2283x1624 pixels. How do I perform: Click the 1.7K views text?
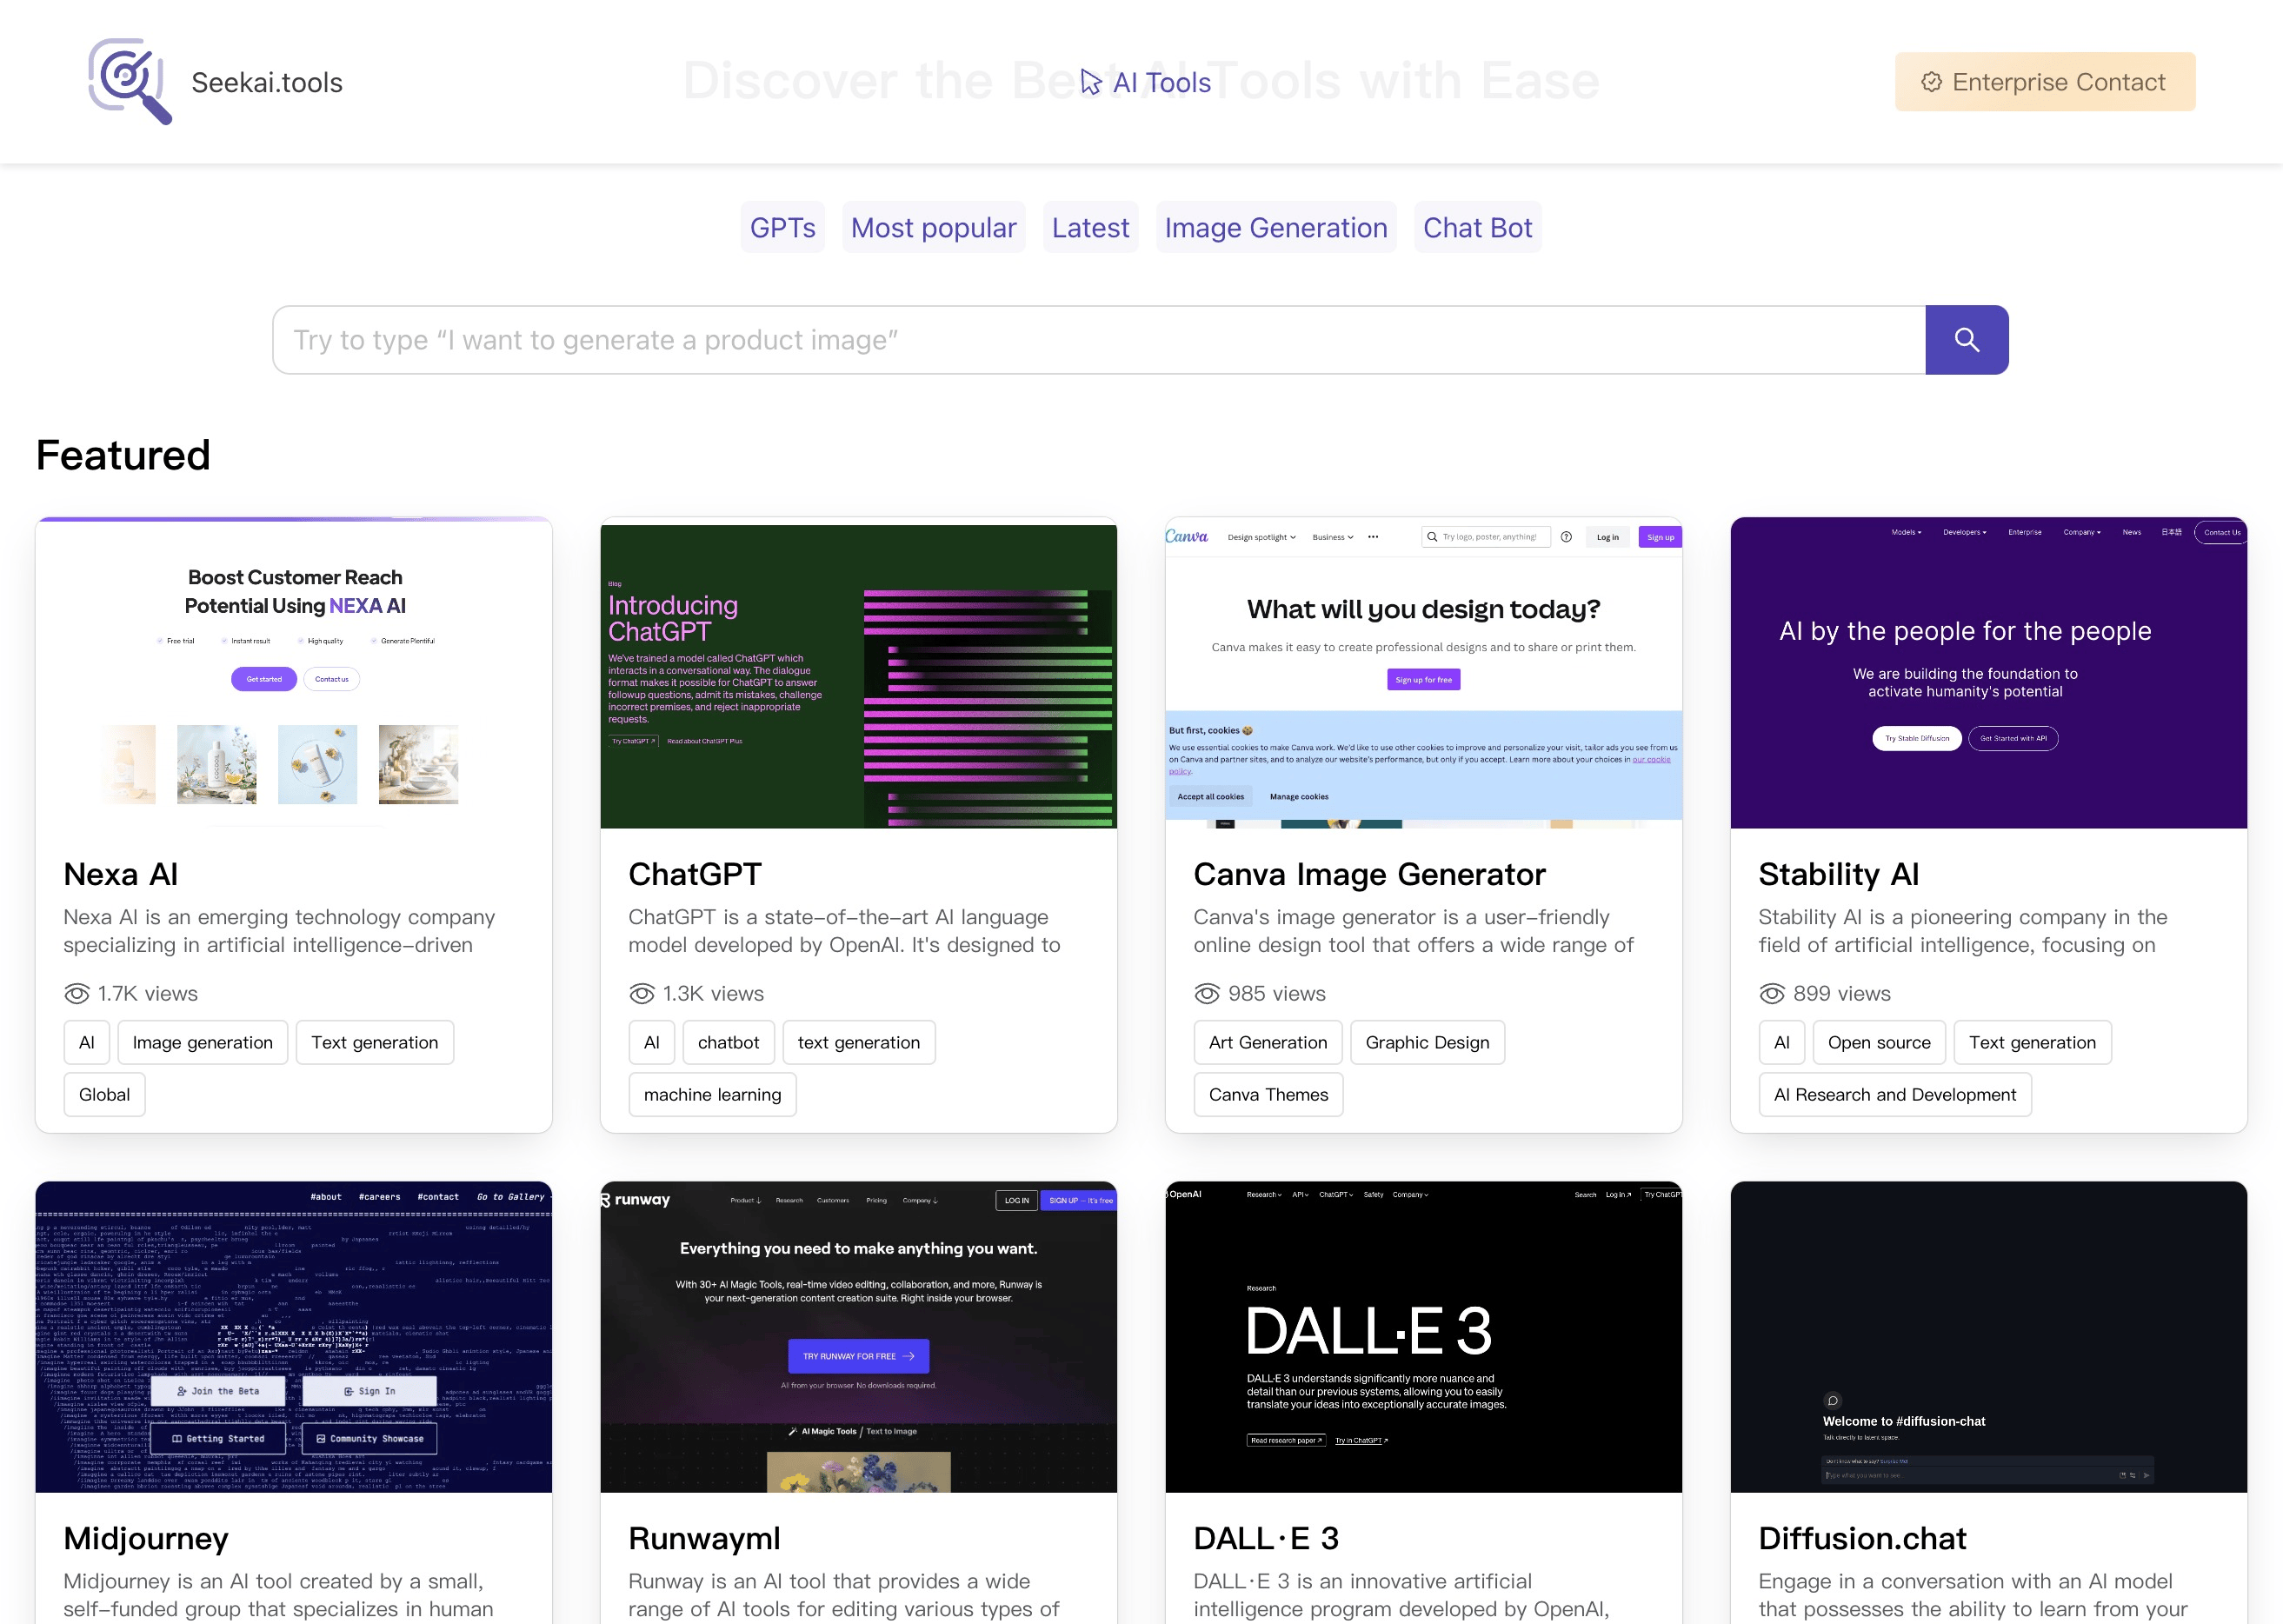148,993
